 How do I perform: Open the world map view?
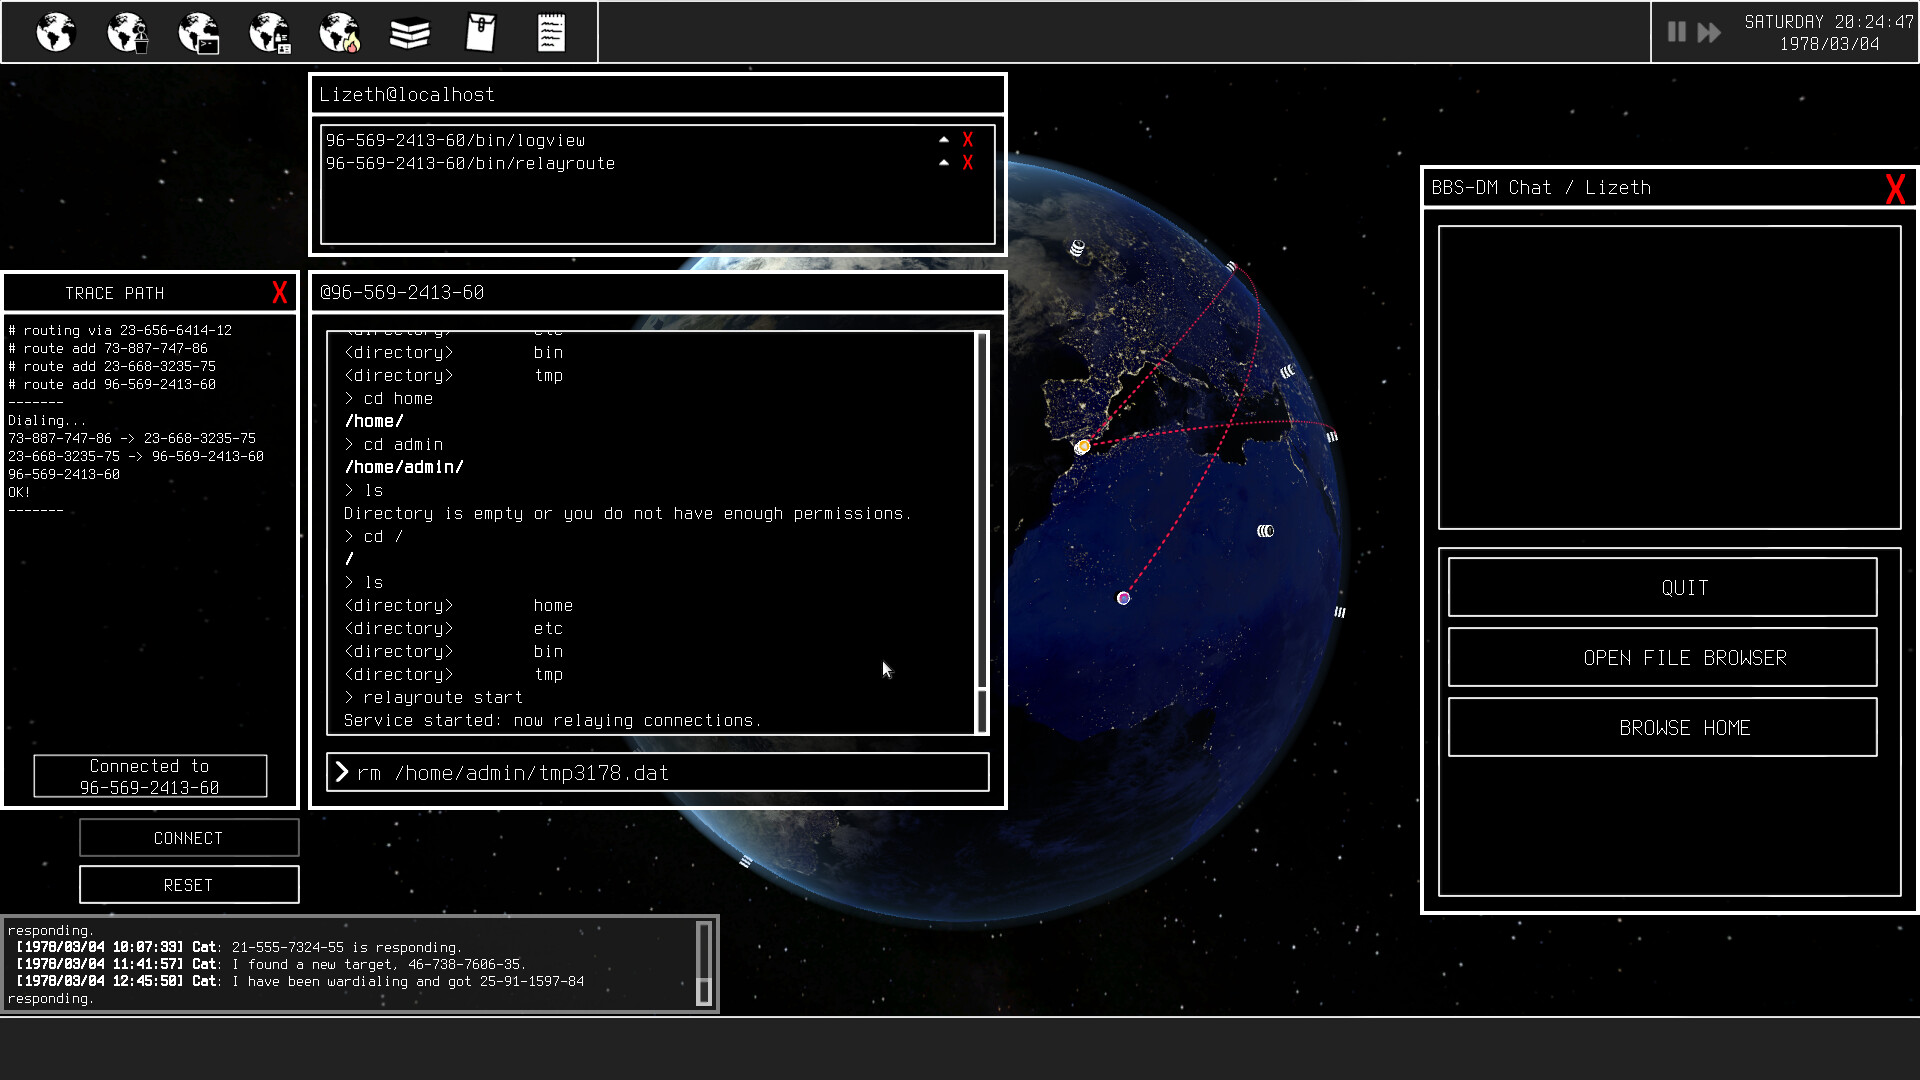[55, 32]
